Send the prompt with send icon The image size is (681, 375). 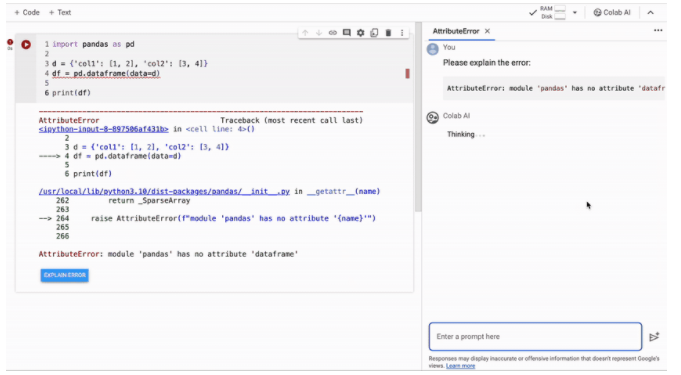click(654, 337)
